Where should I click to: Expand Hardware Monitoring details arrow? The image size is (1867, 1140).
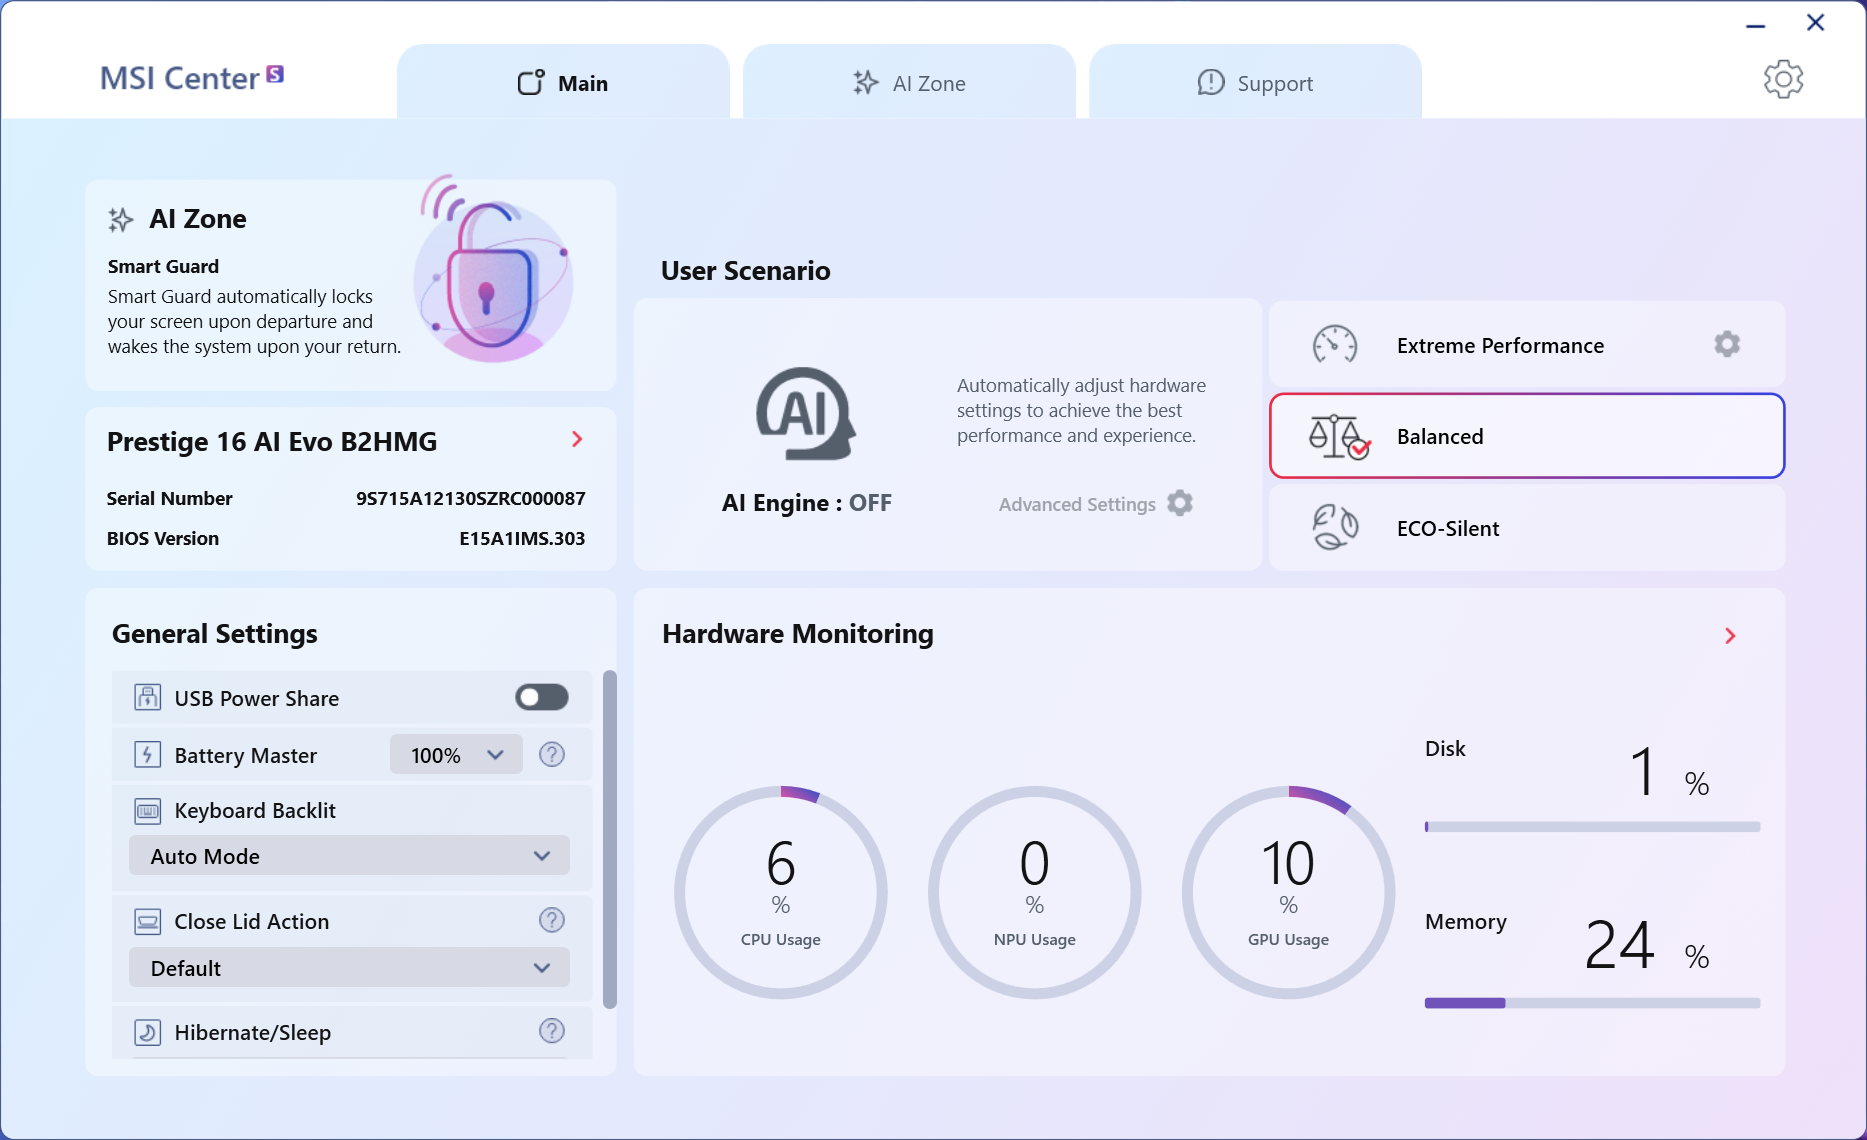tap(1730, 636)
